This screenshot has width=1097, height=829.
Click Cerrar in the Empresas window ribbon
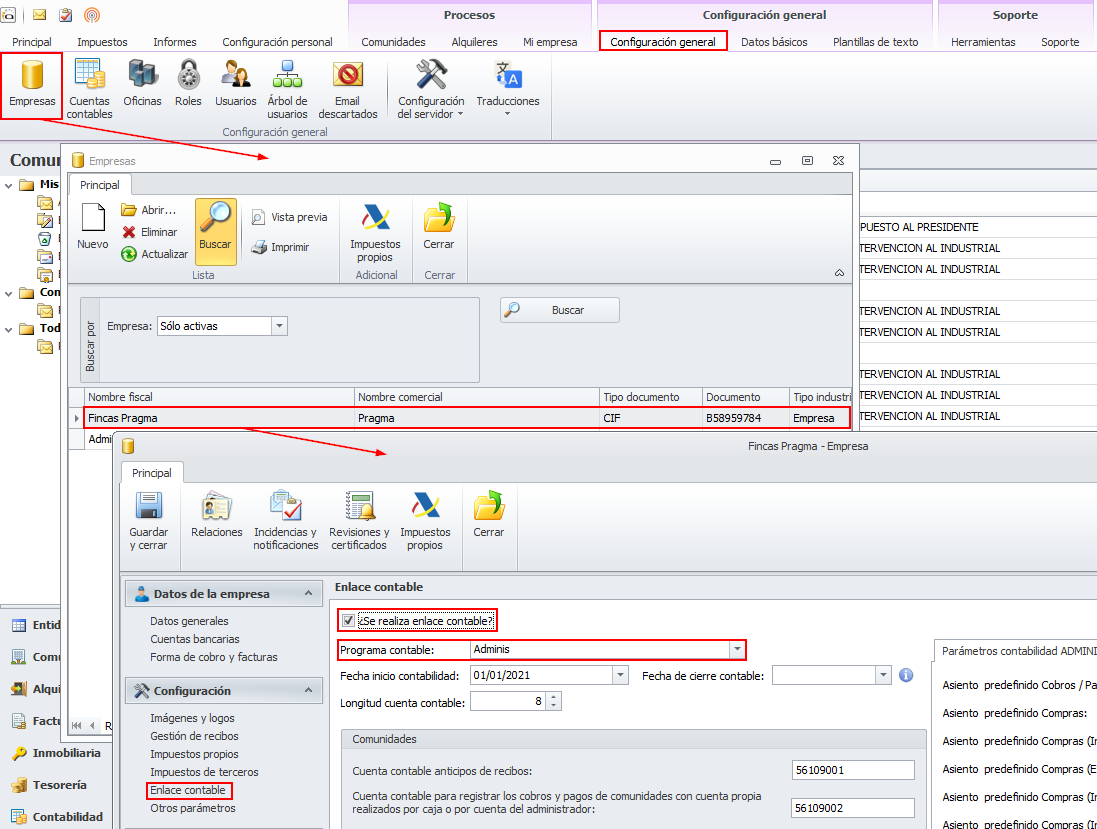tap(439, 226)
